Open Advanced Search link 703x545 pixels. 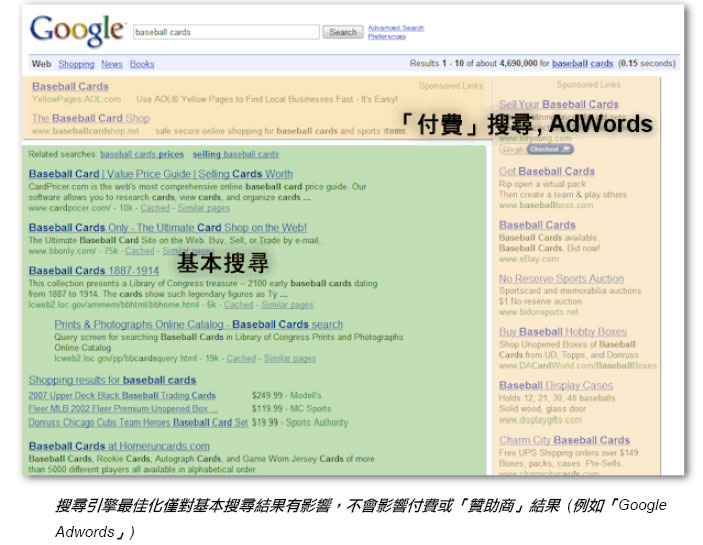[x=396, y=28]
